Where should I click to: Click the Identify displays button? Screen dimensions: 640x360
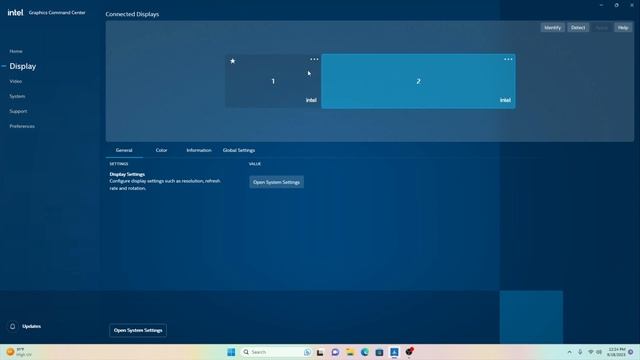point(552,27)
